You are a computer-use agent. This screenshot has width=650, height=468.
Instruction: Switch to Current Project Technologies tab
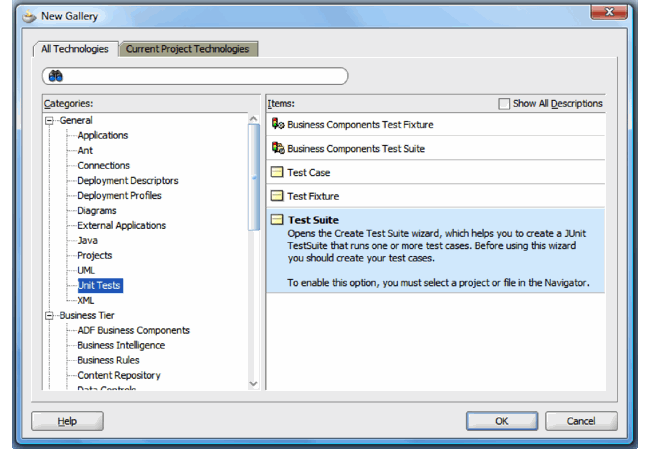pos(188,49)
